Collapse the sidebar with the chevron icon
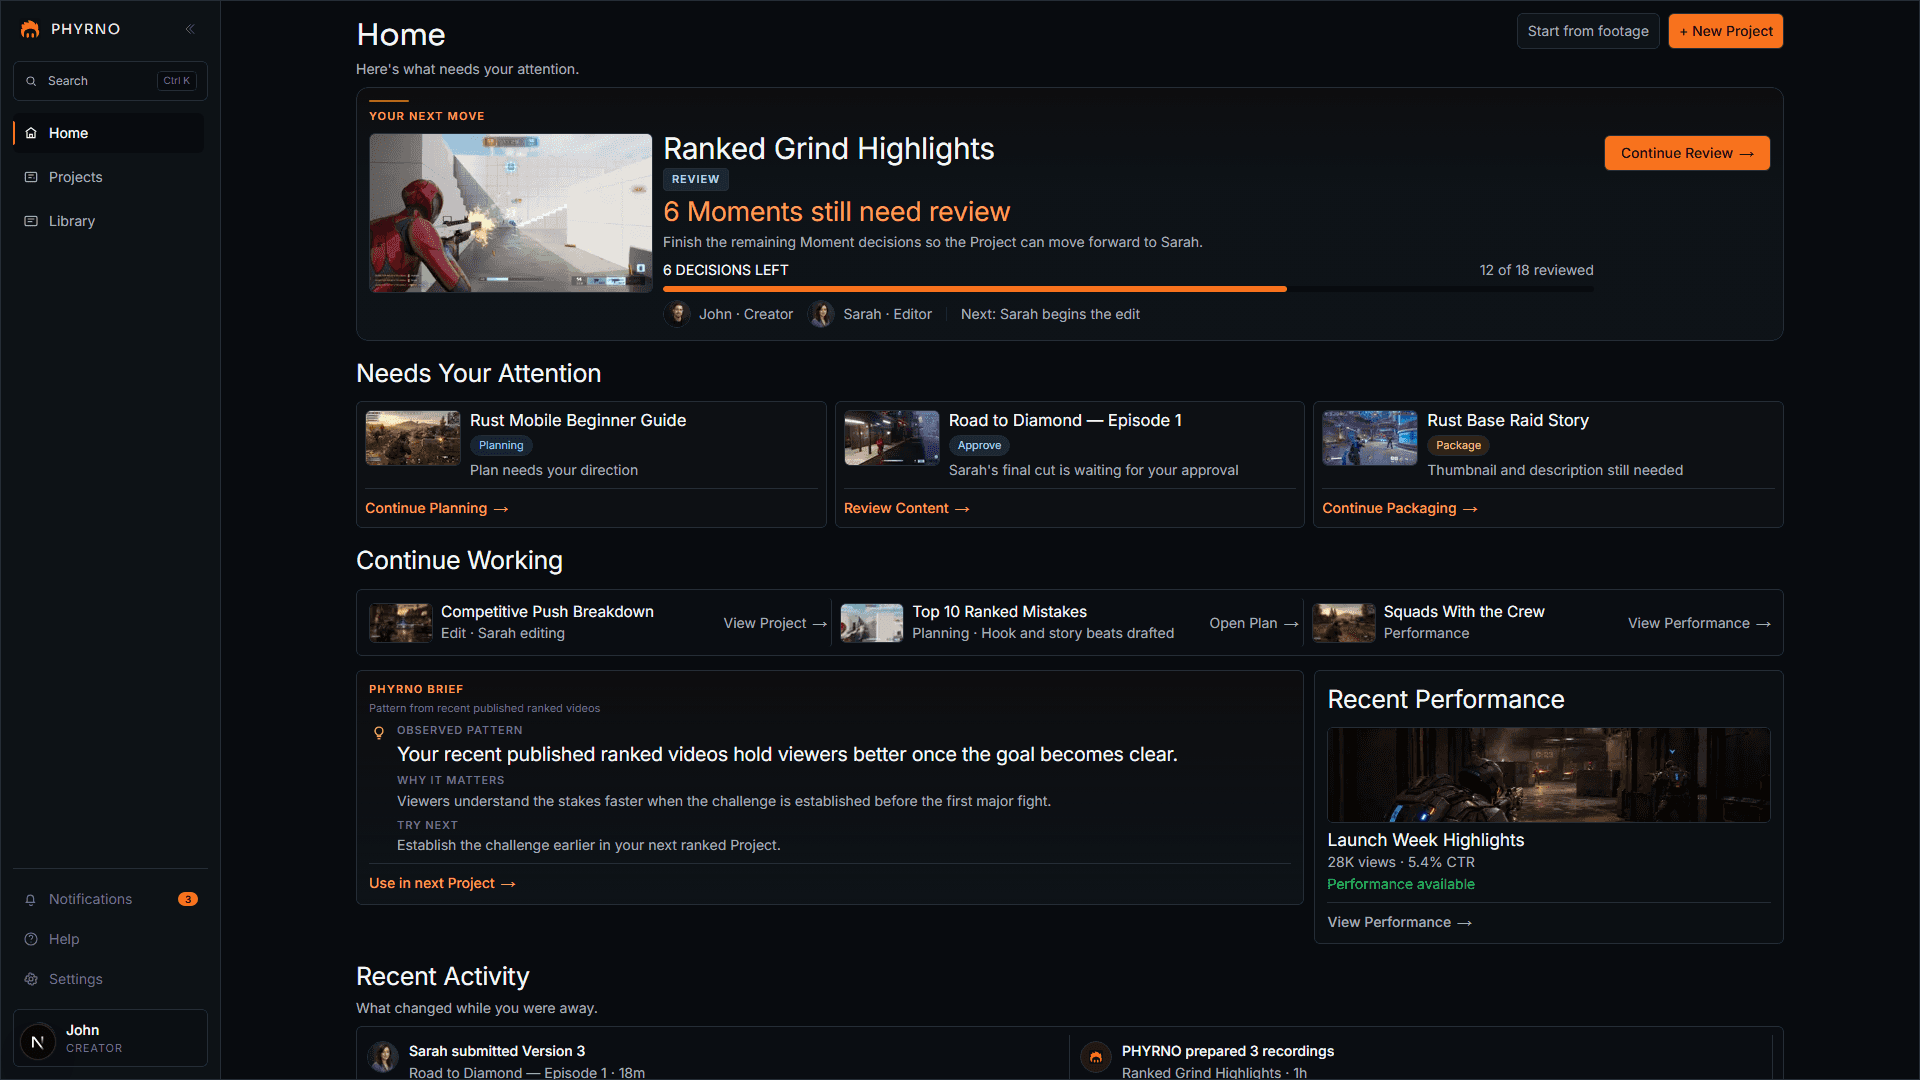Image resolution: width=1920 pixels, height=1080 pixels. (x=190, y=29)
